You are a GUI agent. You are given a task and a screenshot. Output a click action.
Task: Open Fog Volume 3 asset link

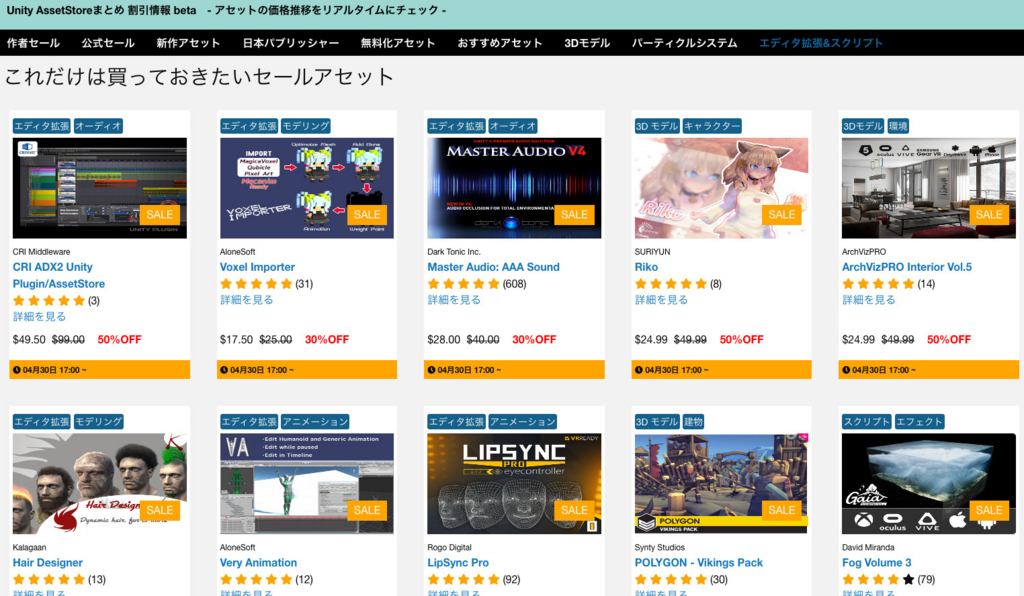(876, 563)
